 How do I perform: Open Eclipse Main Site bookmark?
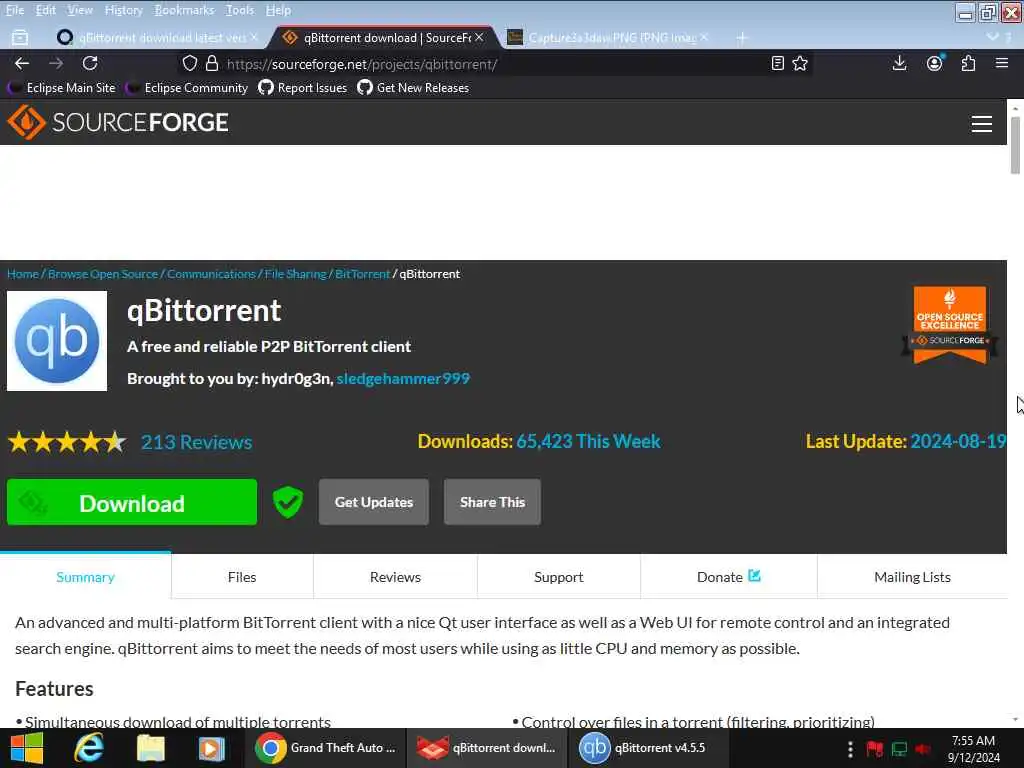click(x=63, y=88)
